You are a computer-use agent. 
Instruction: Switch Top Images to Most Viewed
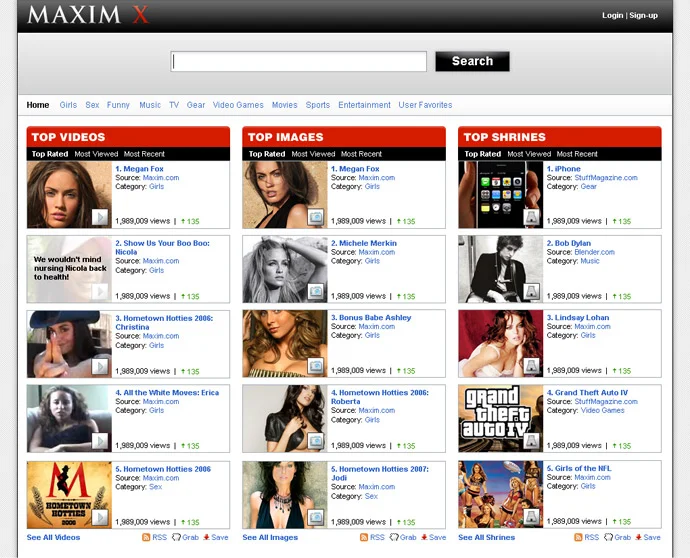pyautogui.click(x=313, y=154)
